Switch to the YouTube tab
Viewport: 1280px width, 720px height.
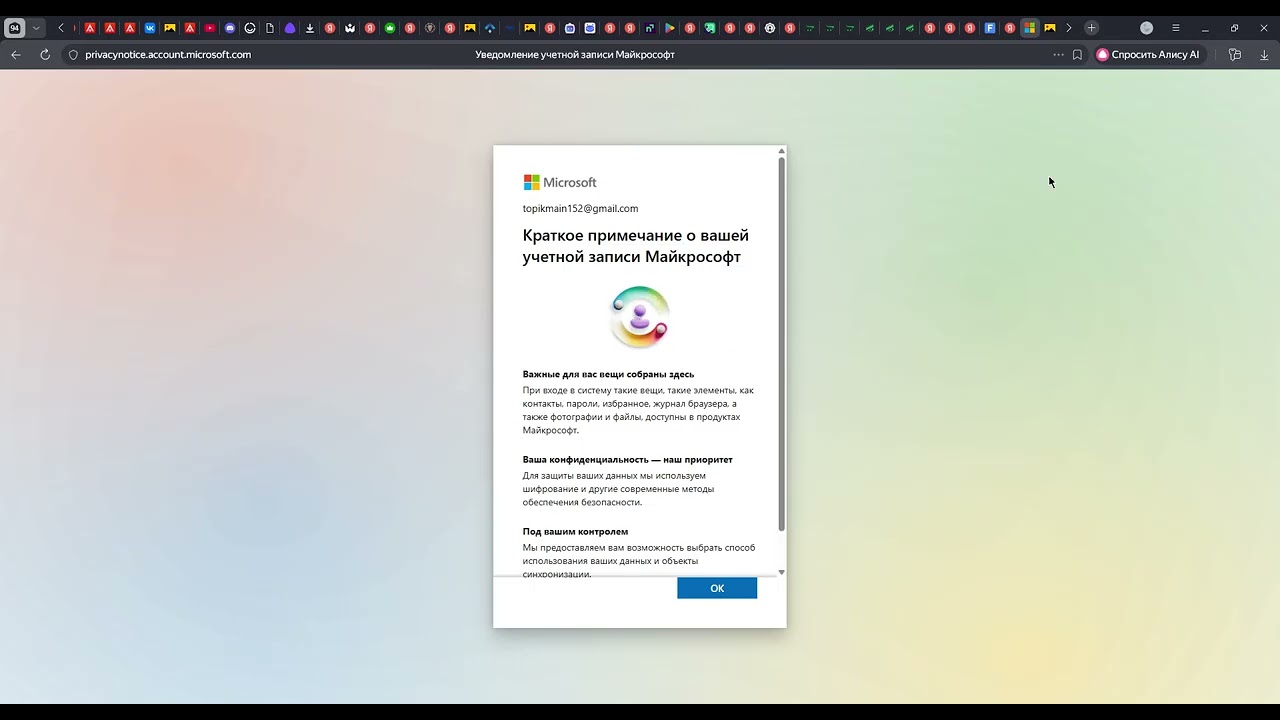click(210, 28)
